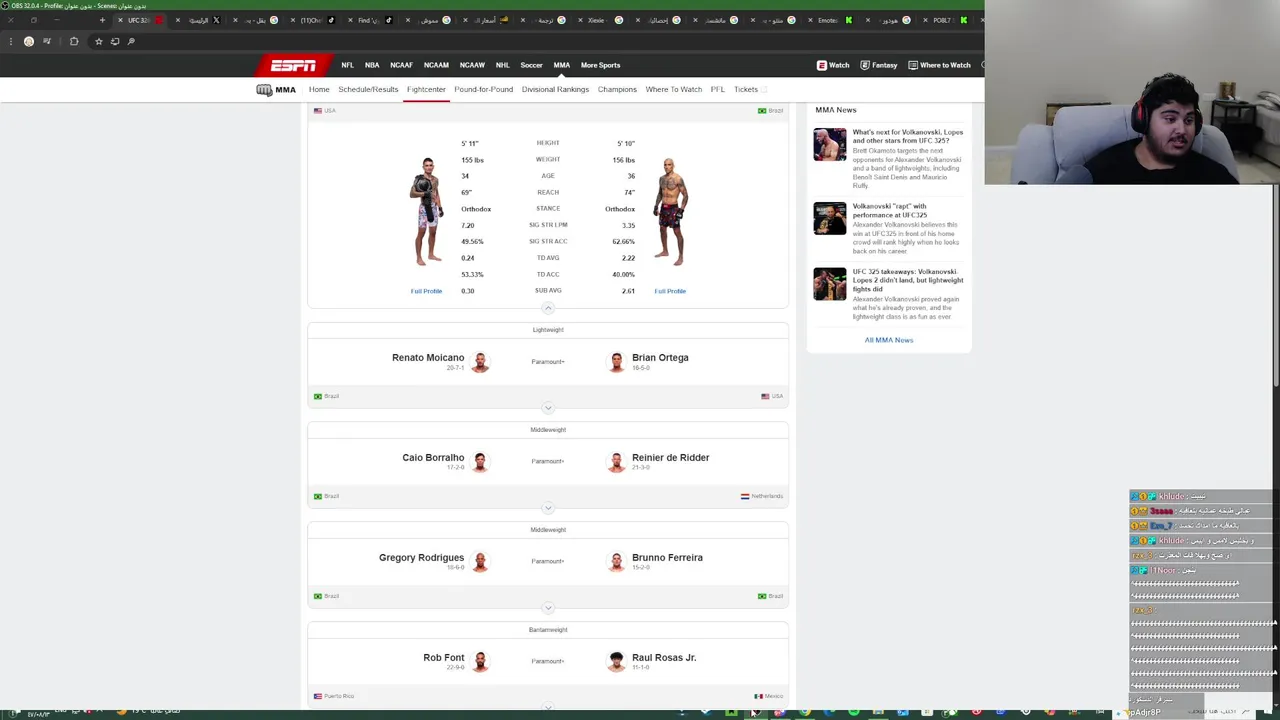Open ESPN Fantasy from header
This screenshot has width=1280, height=720.
pyautogui.click(x=879, y=65)
